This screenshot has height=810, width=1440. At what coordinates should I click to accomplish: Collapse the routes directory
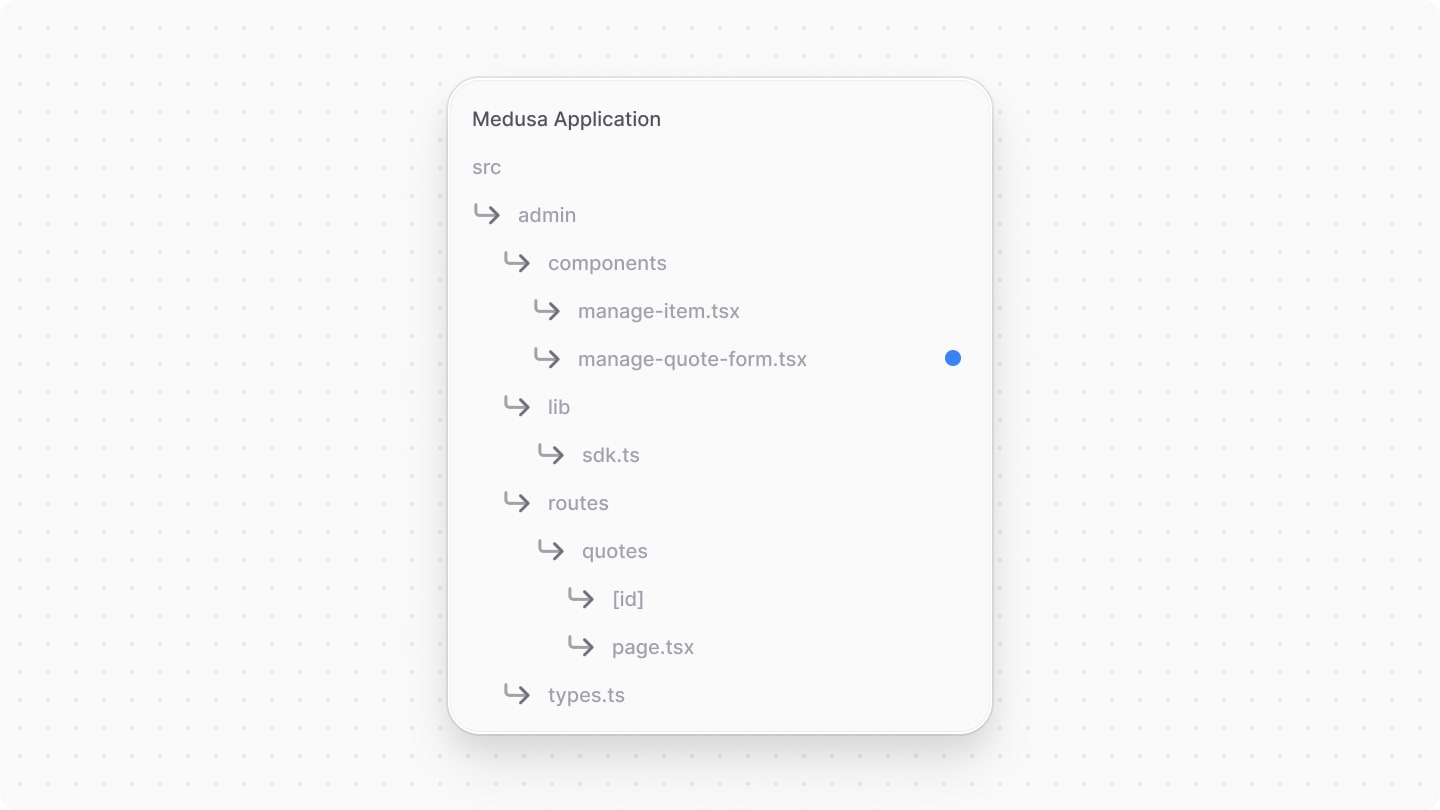(578, 502)
